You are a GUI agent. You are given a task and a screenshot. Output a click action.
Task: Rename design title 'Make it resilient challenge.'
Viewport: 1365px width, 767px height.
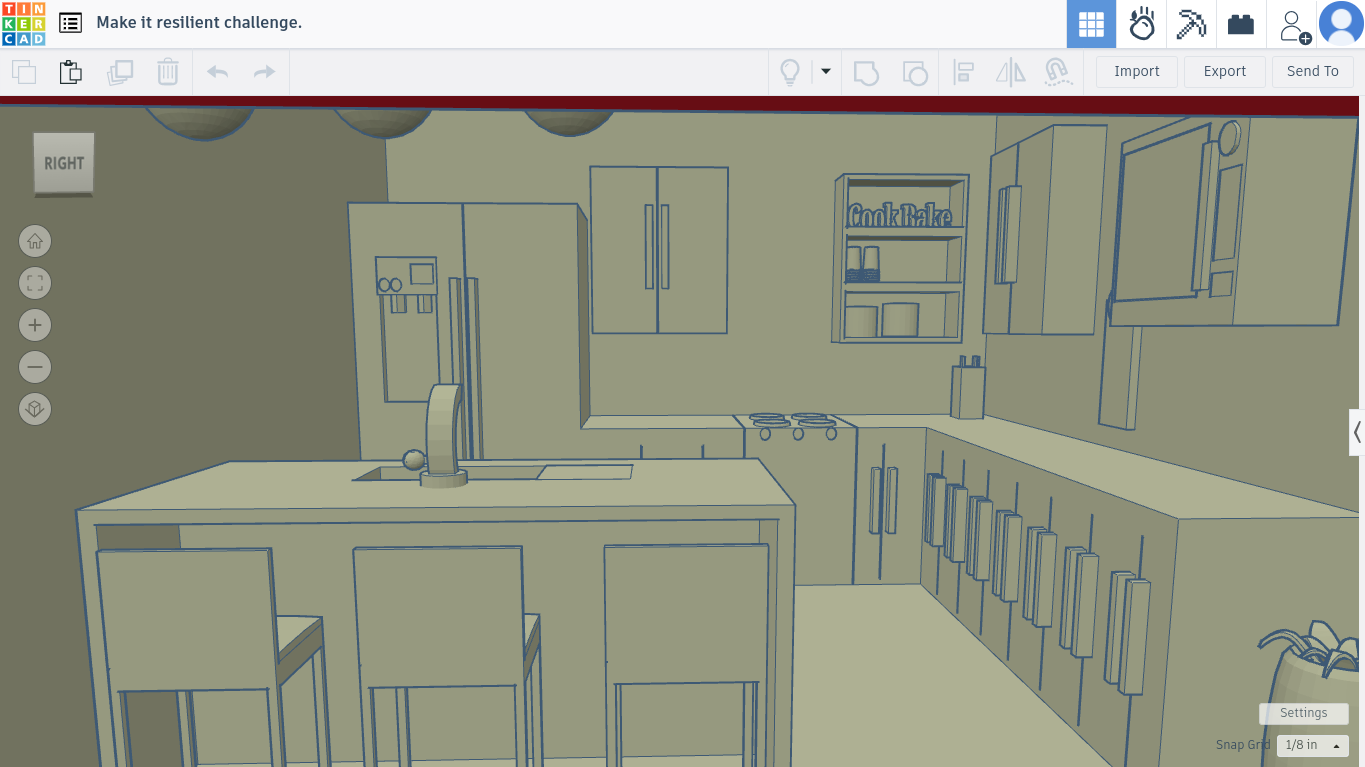point(199,22)
